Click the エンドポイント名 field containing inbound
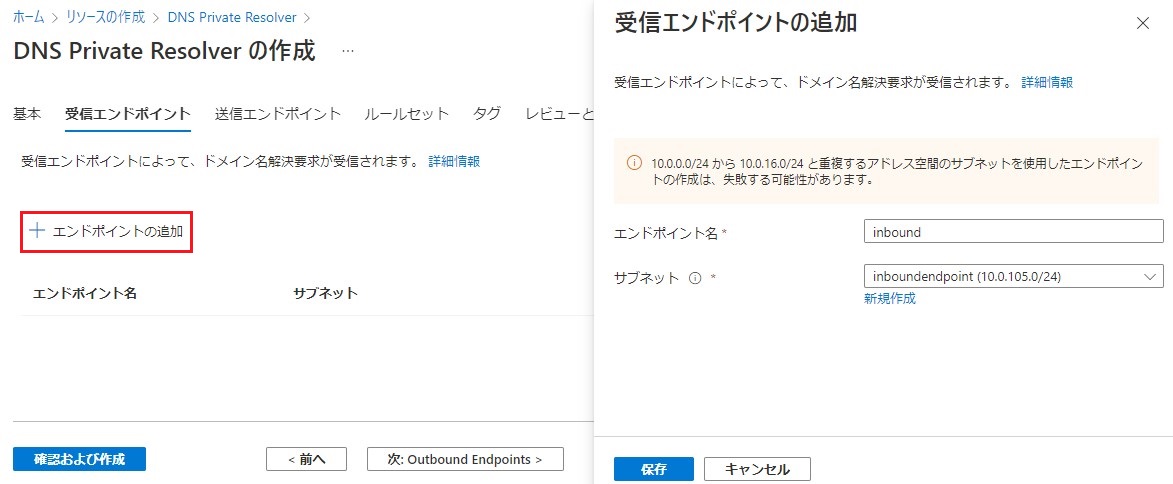The height and width of the screenshot is (484, 1173). [x=1014, y=232]
